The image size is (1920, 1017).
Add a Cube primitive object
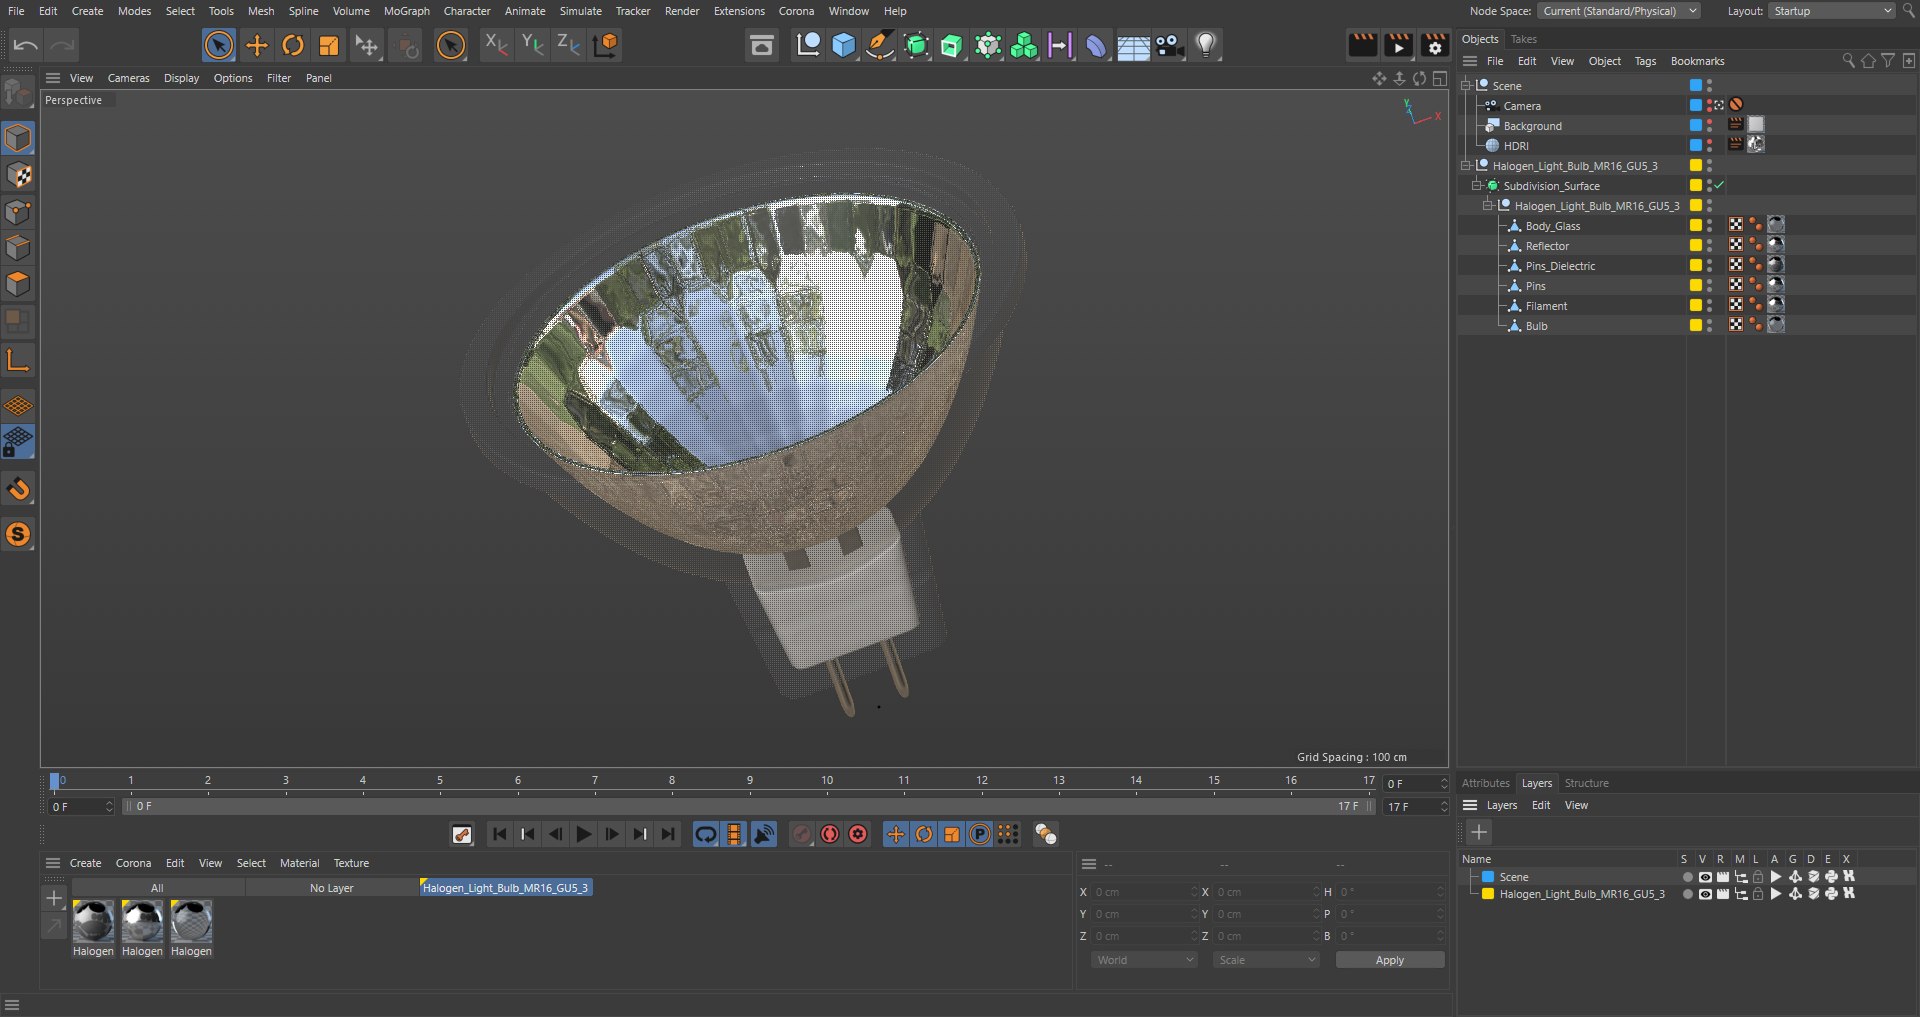(x=844, y=45)
